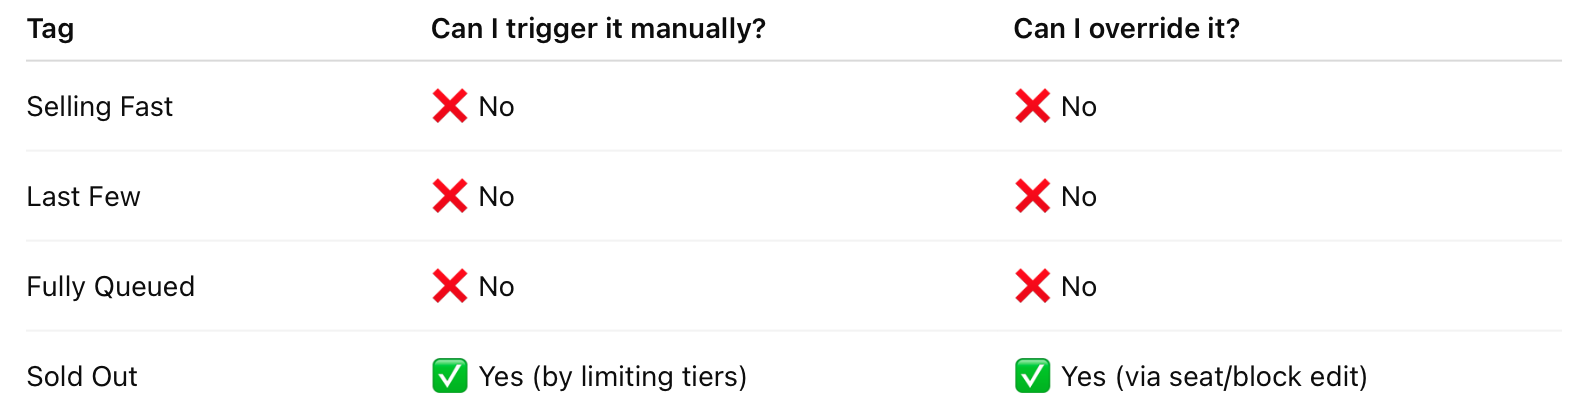This screenshot has height=420, width=1588.
Task: Select the 'Last Few' tag cell
Action: click(83, 196)
